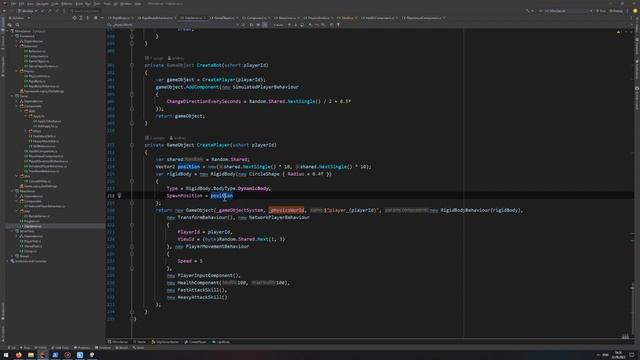Image resolution: width=640 pixels, height=360 pixels.
Task: Open the Problems tool window
Action: tap(82, 348)
